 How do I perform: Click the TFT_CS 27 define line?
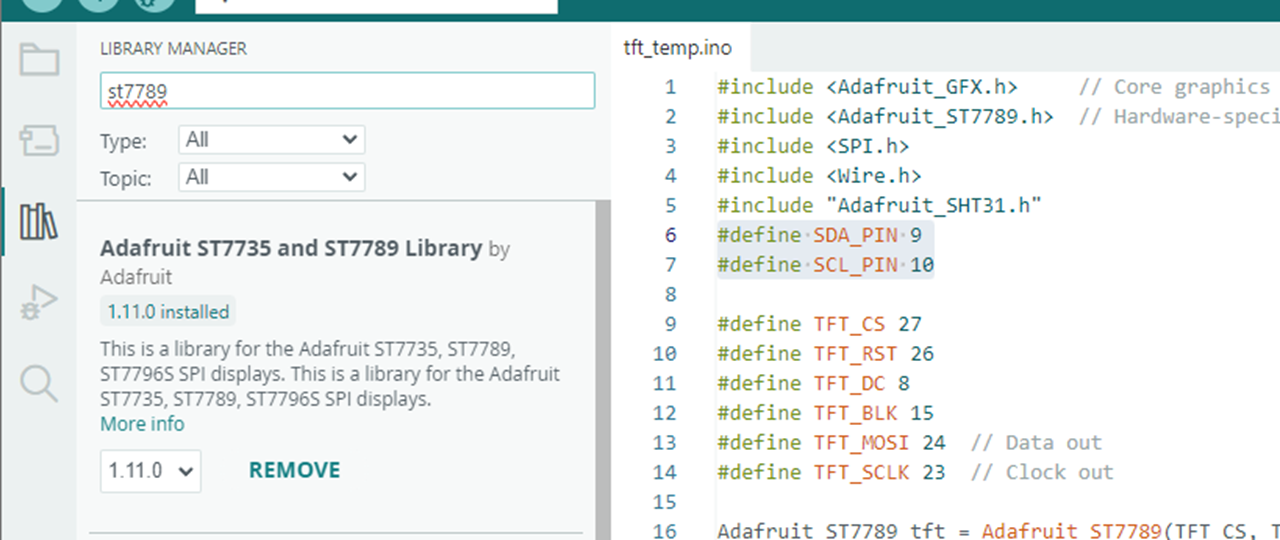pyautogui.click(x=819, y=324)
